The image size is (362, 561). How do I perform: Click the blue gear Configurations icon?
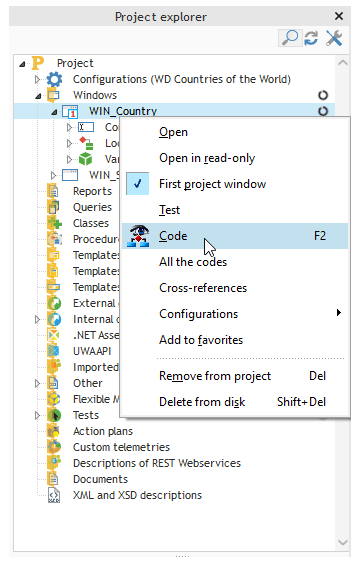(54, 79)
